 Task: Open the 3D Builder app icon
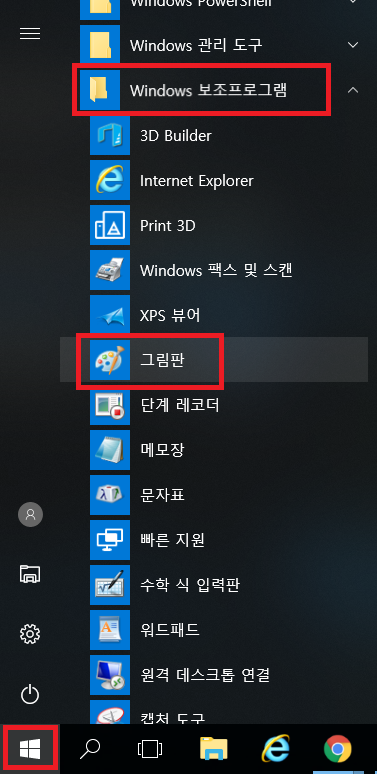pyautogui.click(x=110, y=135)
